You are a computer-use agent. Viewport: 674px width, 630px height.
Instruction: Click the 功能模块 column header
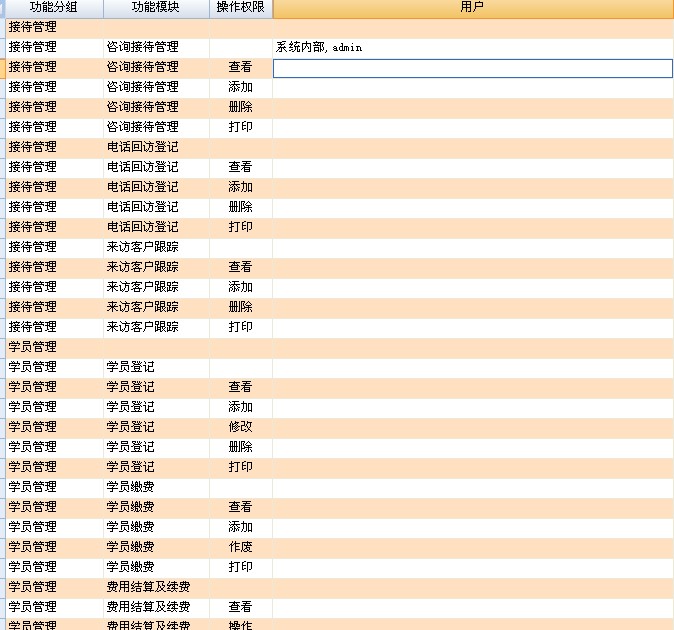coord(156,7)
